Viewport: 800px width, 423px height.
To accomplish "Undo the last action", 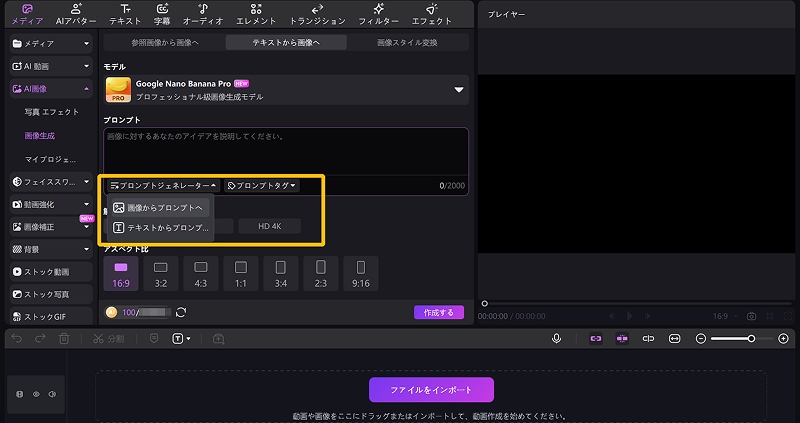I will point(17,339).
